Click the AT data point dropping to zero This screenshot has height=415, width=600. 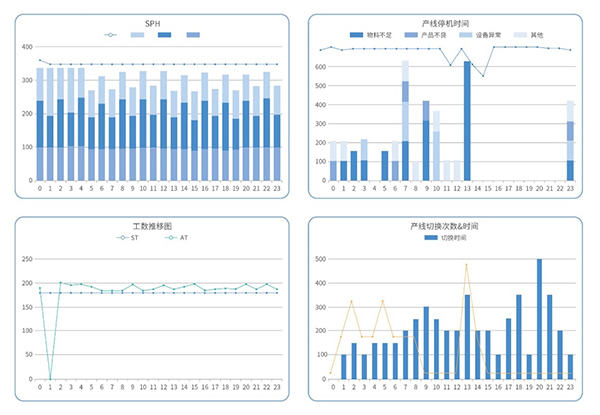50,380
